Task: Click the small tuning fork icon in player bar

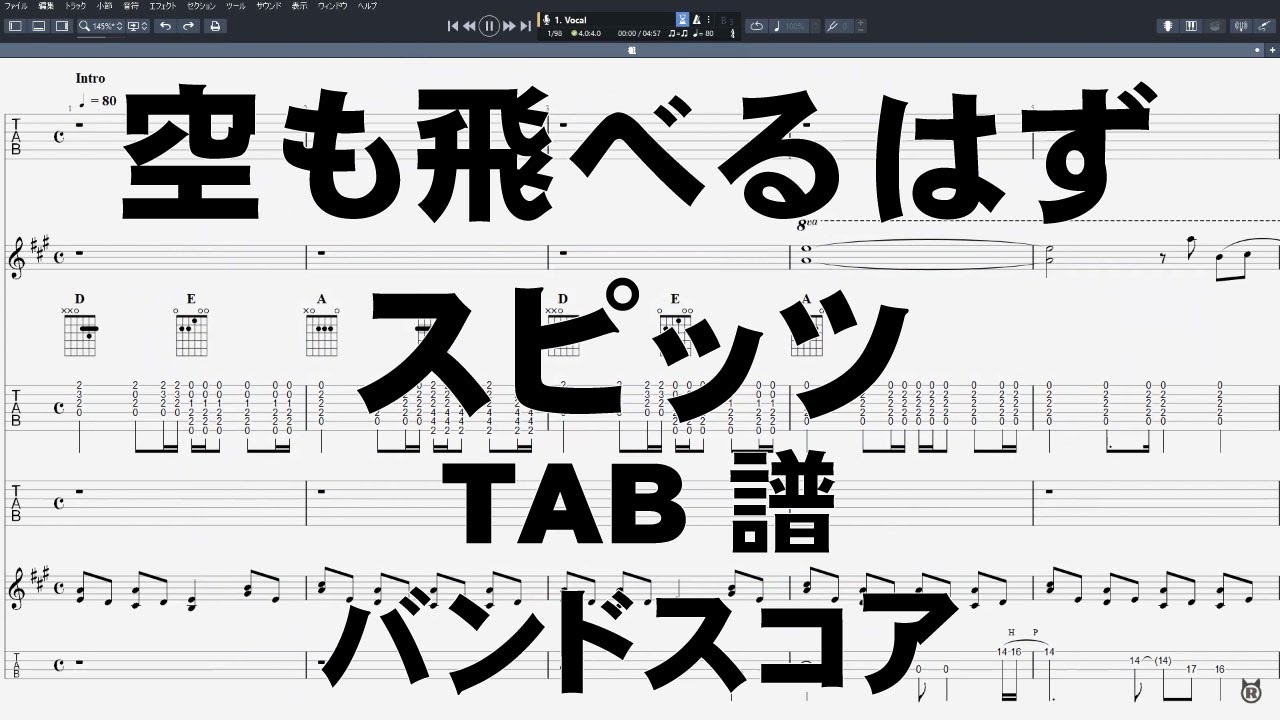Action: [x=733, y=34]
